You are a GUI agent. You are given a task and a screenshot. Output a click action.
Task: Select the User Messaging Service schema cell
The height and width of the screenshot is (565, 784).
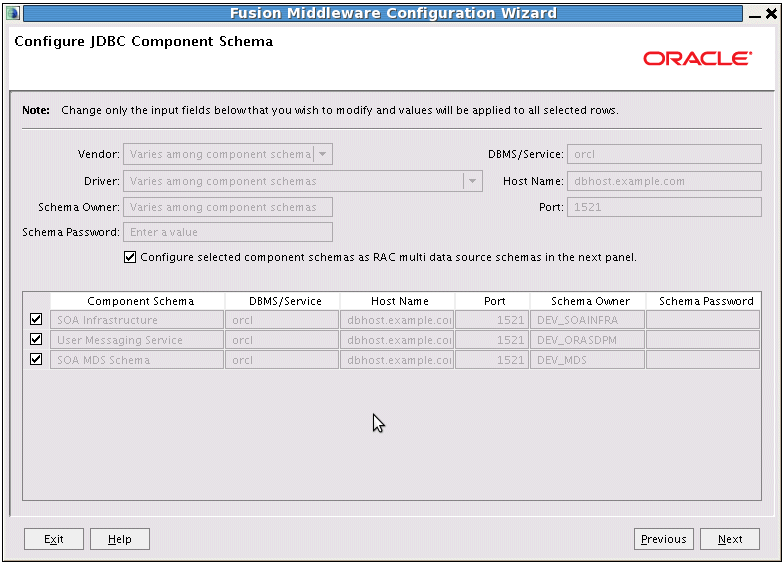(x=137, y=340)
